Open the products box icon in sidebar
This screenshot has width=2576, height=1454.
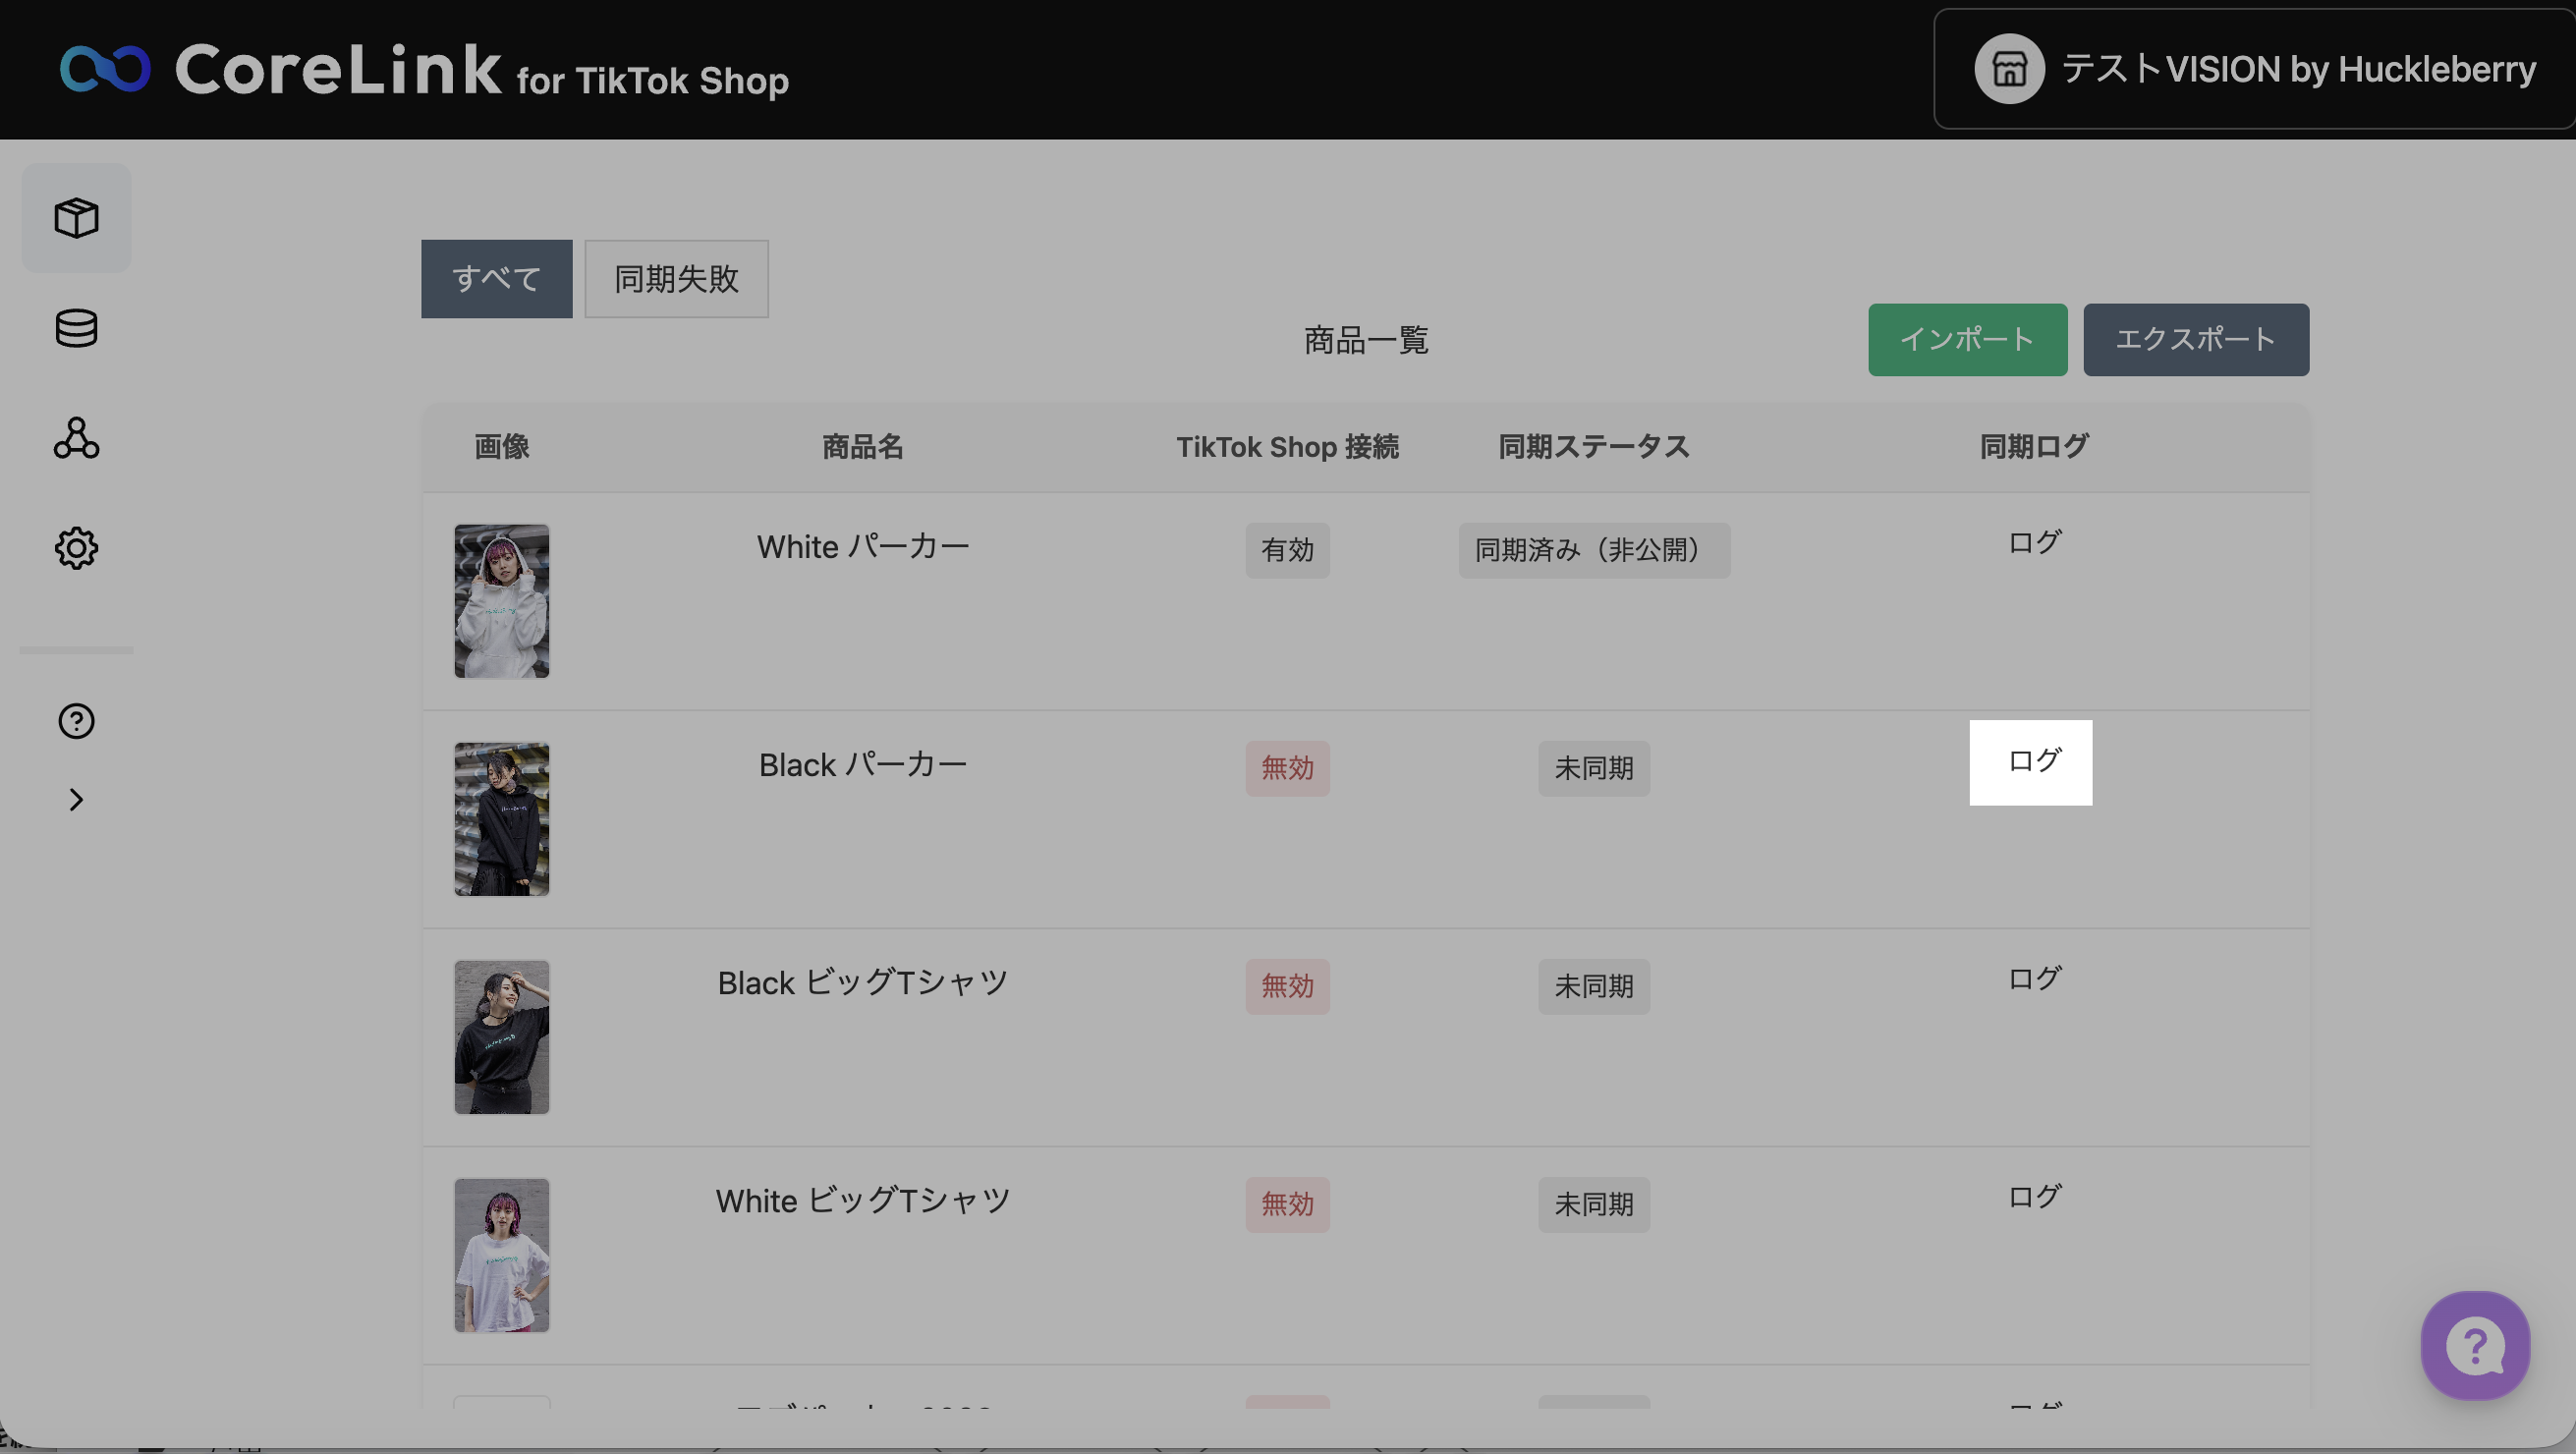click(76, 218)
